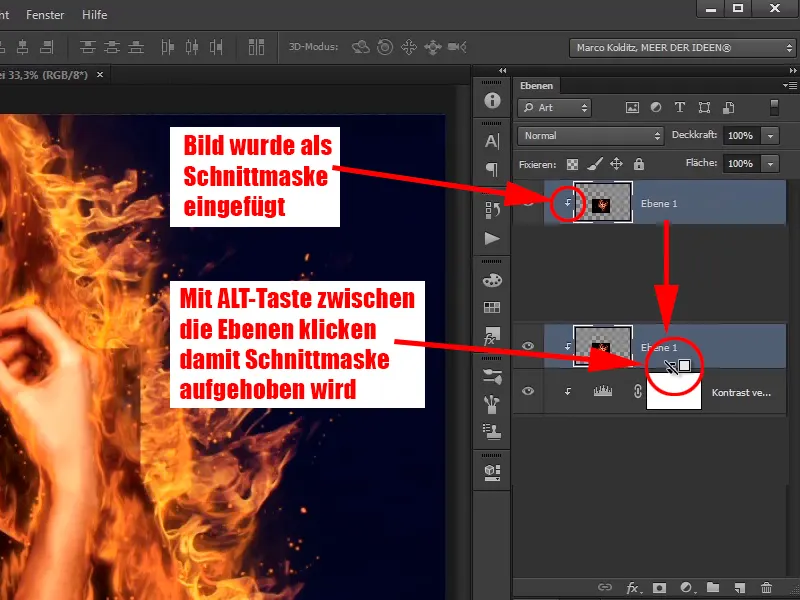The height and width of the screenshot is (600, 800).
Task: Filter layers by adjustment layers icon
Action: pyautogui.click(x=656, y=107)
